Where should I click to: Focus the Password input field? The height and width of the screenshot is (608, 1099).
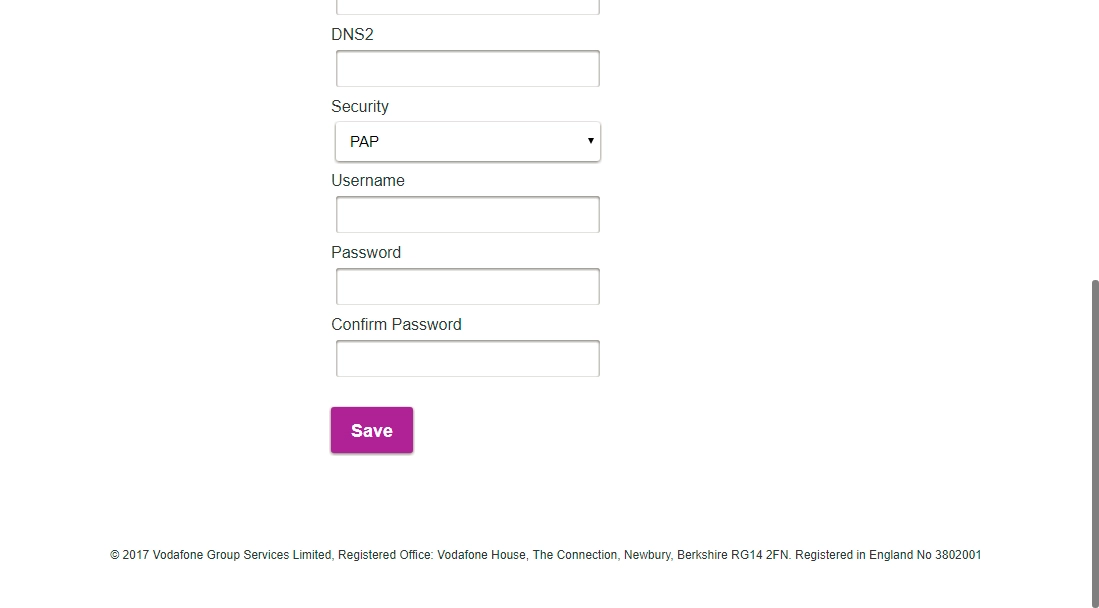click(467, 287)
